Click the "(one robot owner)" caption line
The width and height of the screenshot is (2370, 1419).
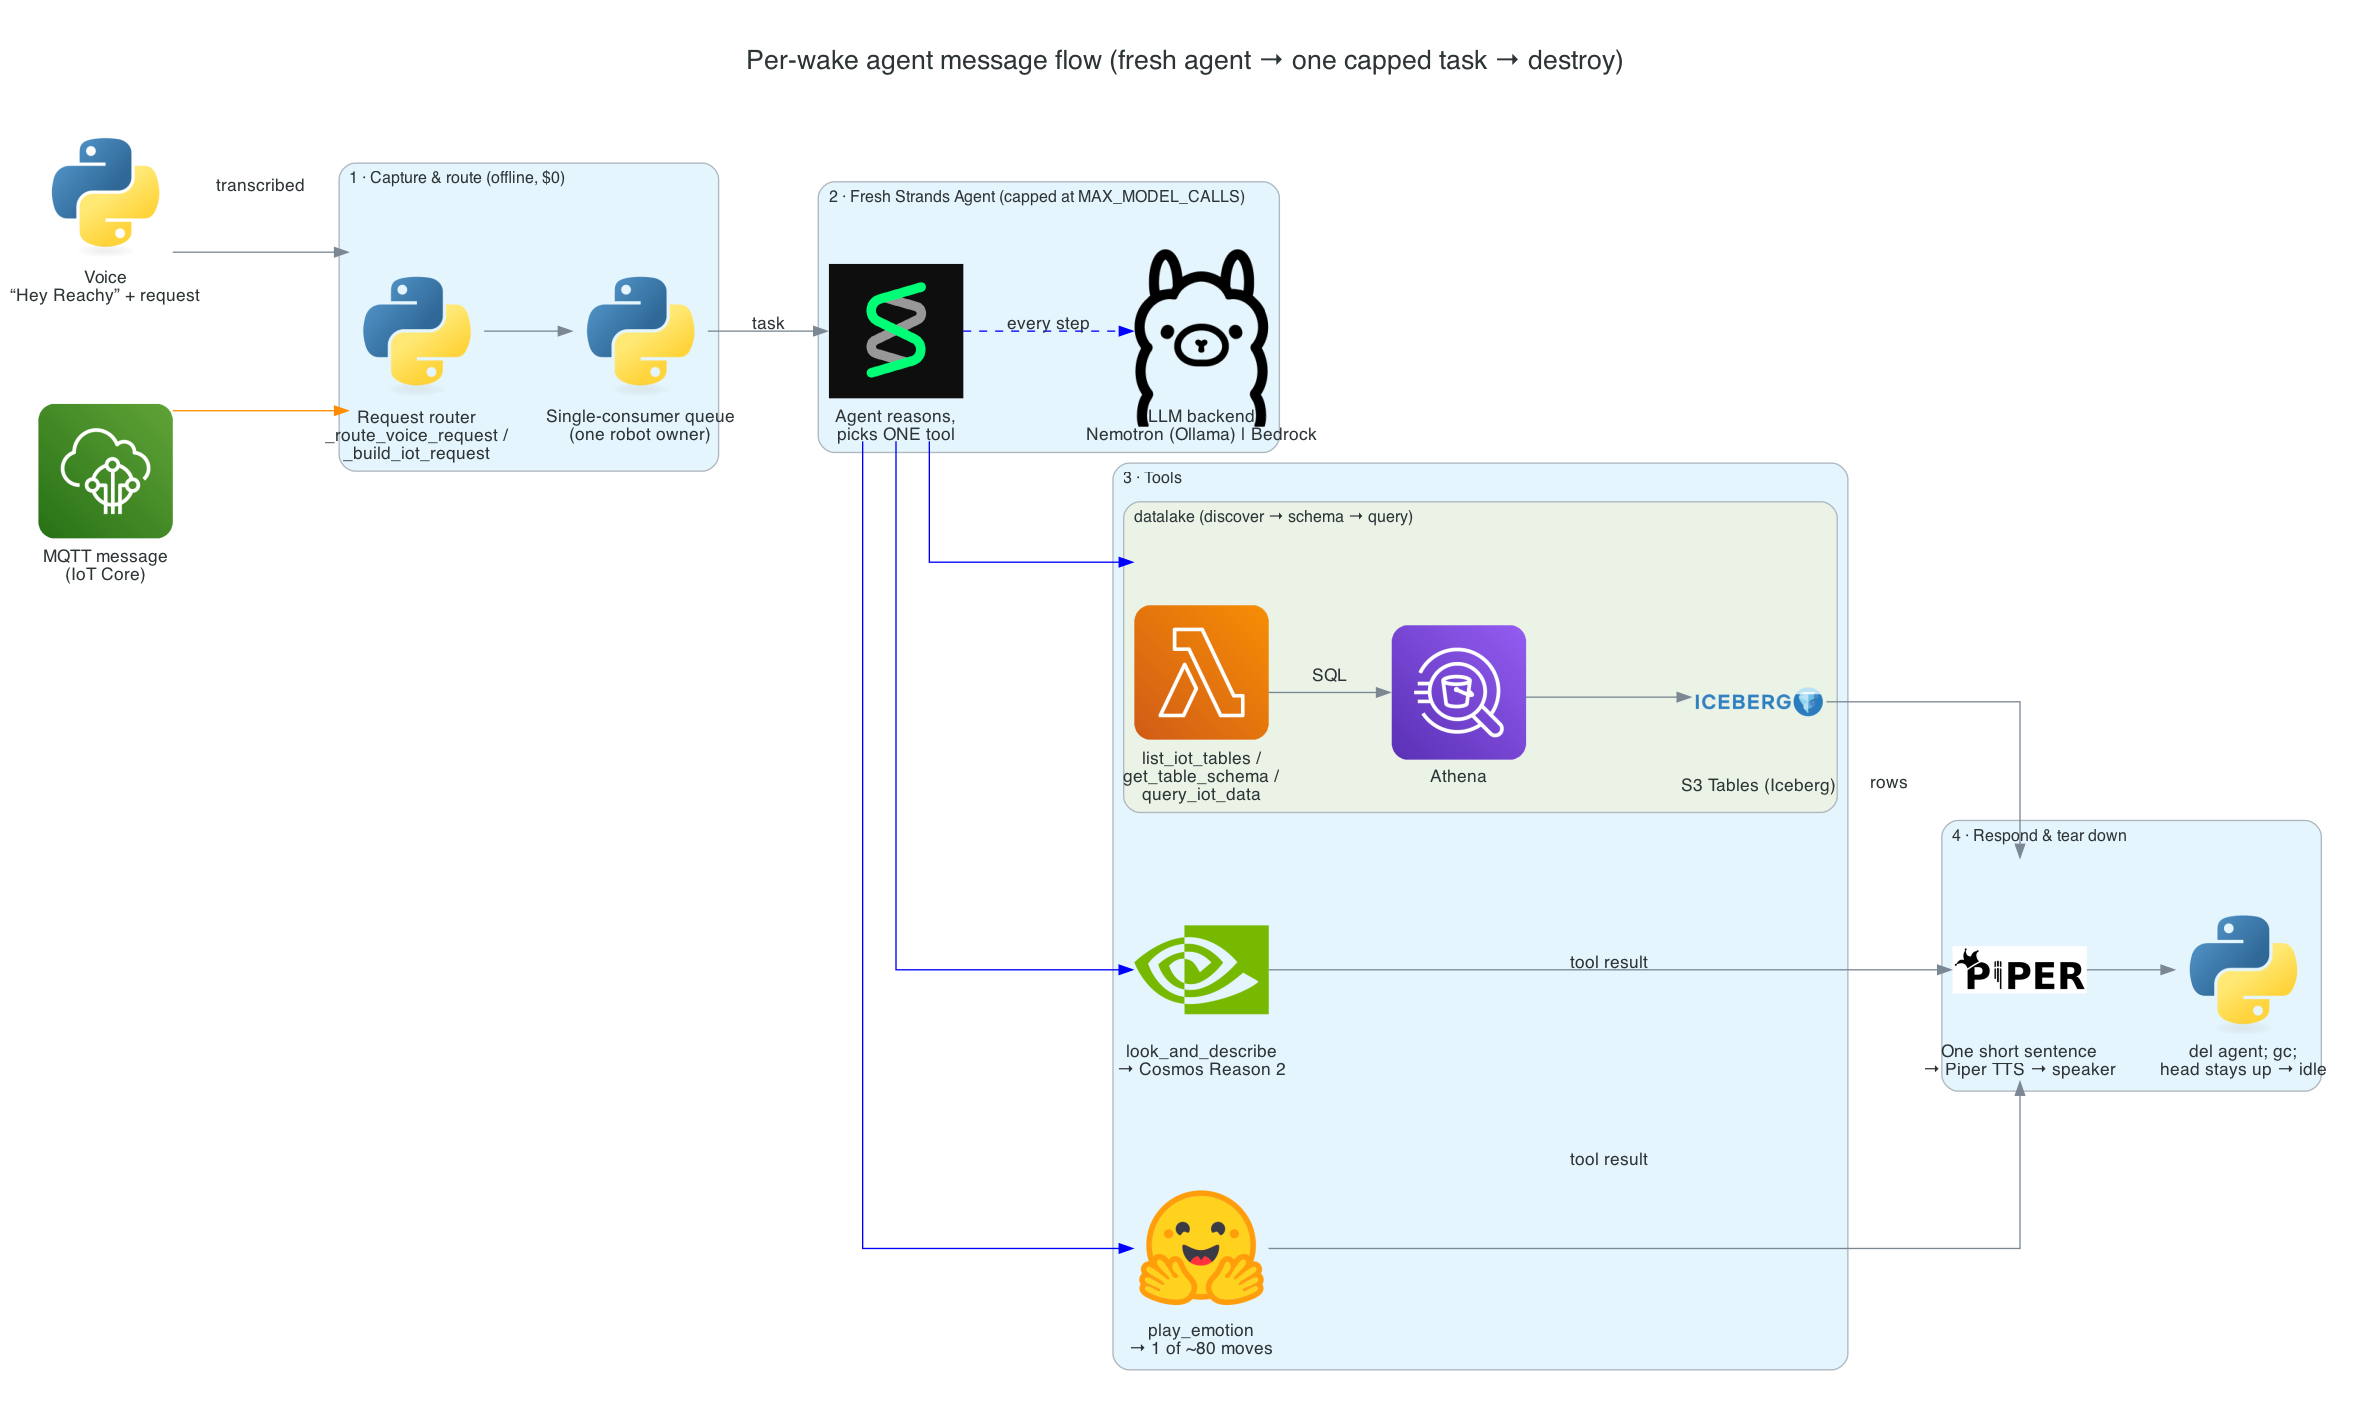pyautogui.click(x=640, y=434)
